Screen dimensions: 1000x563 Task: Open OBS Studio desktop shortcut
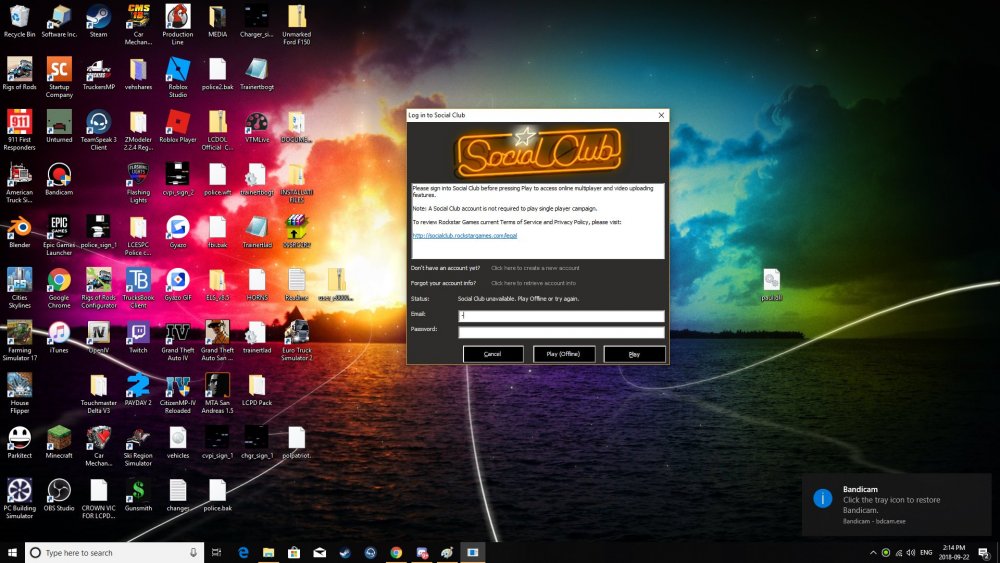(x=59, y=495)
